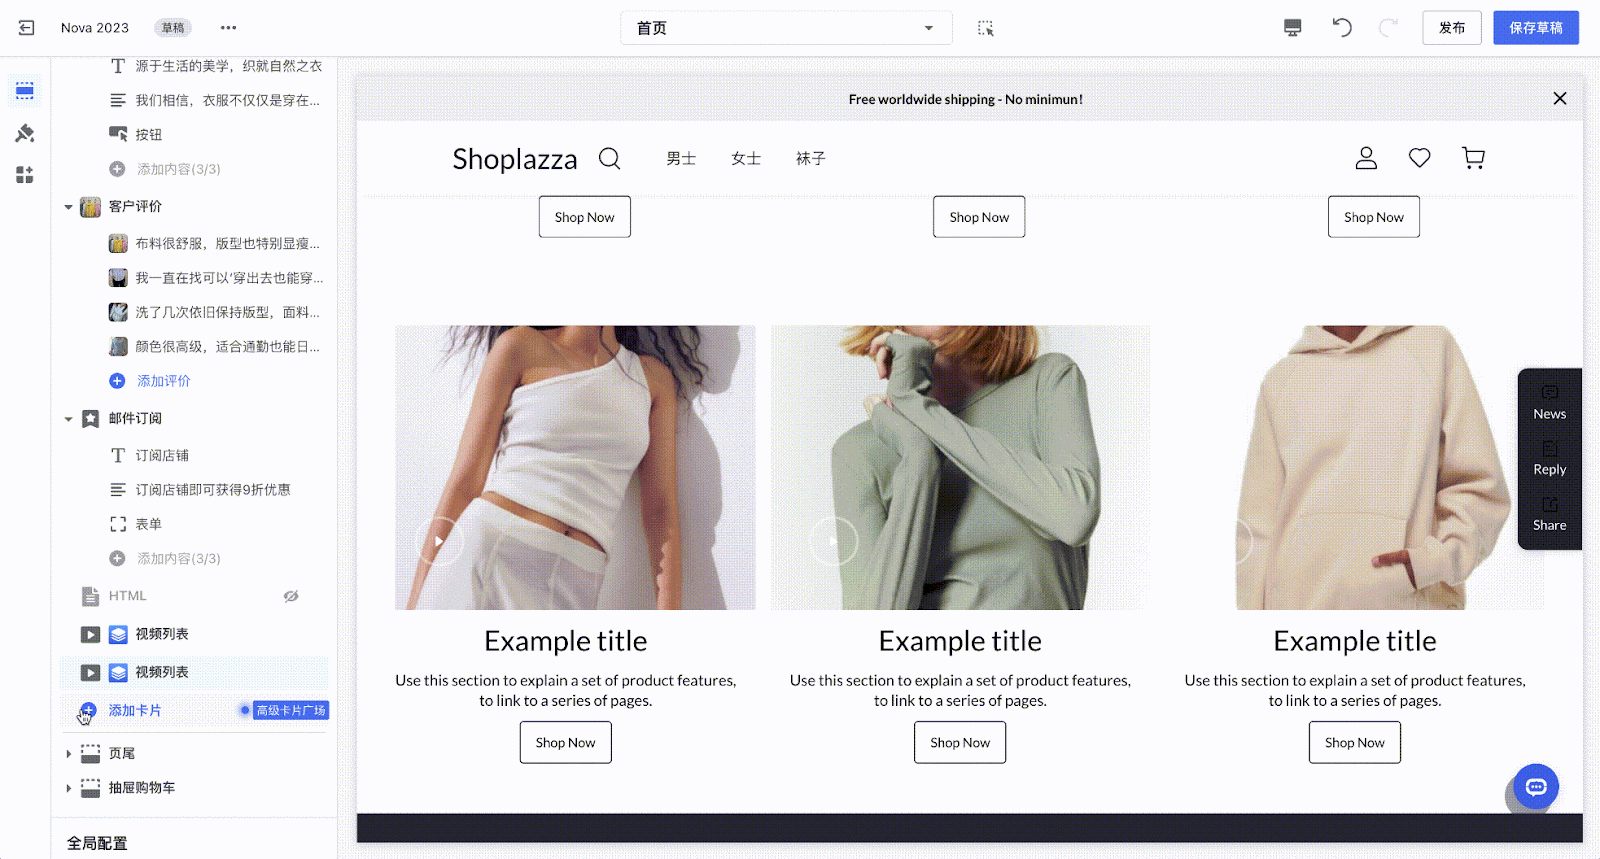This screenshot has height=859, width=1600.
Task: Click the element inspector selection icon
Action: pos(986,28)
